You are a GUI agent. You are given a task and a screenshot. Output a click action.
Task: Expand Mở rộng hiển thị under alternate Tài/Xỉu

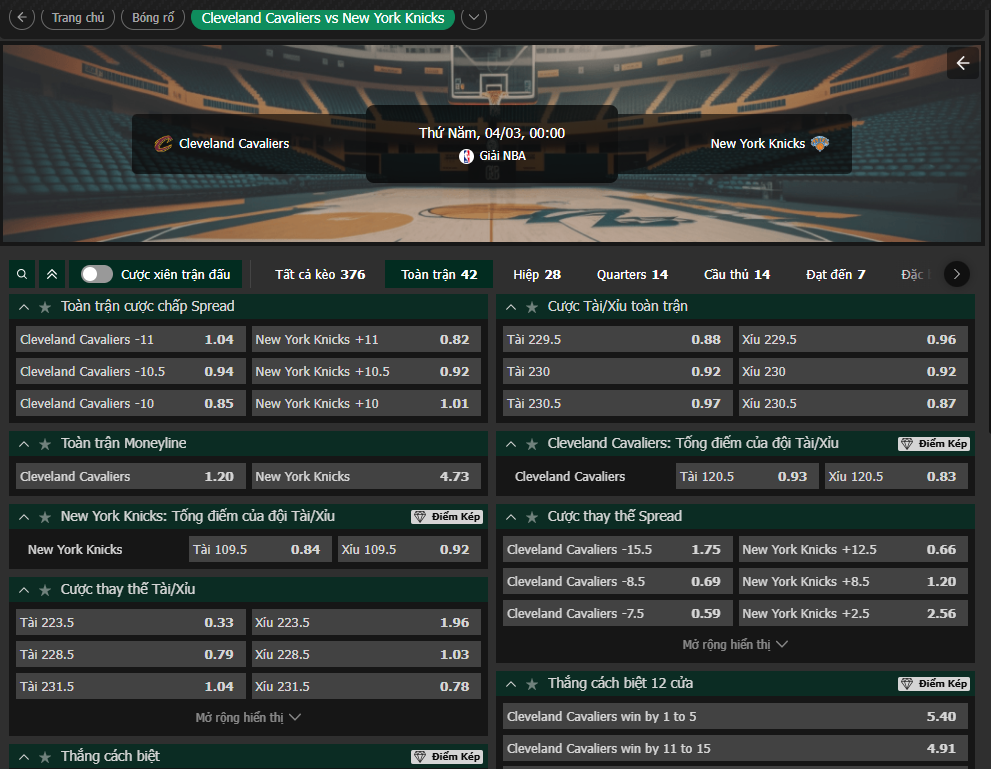[248, 717]
